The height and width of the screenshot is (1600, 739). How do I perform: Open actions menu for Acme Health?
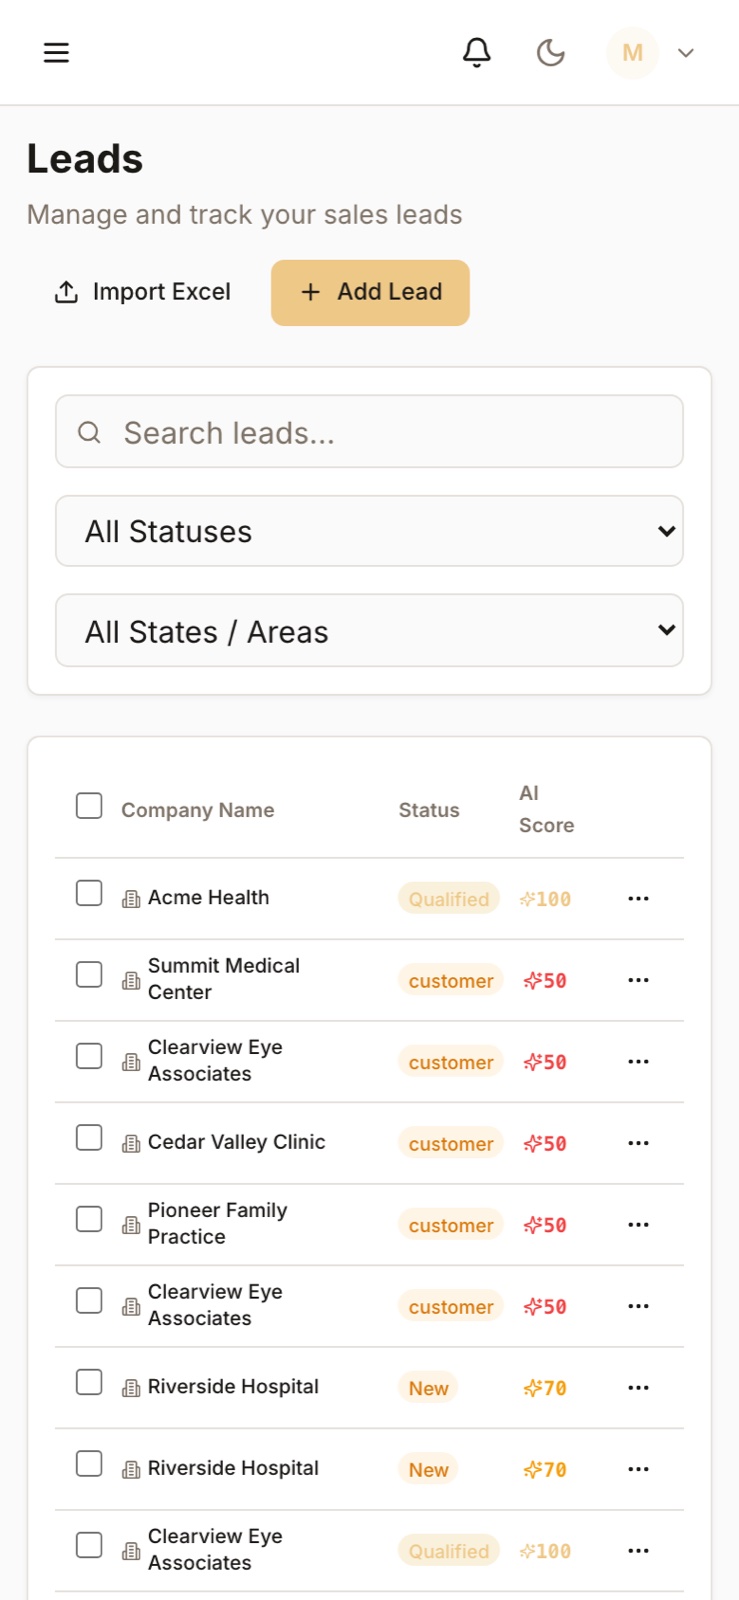pyautogui.click(x=639, y=899)
